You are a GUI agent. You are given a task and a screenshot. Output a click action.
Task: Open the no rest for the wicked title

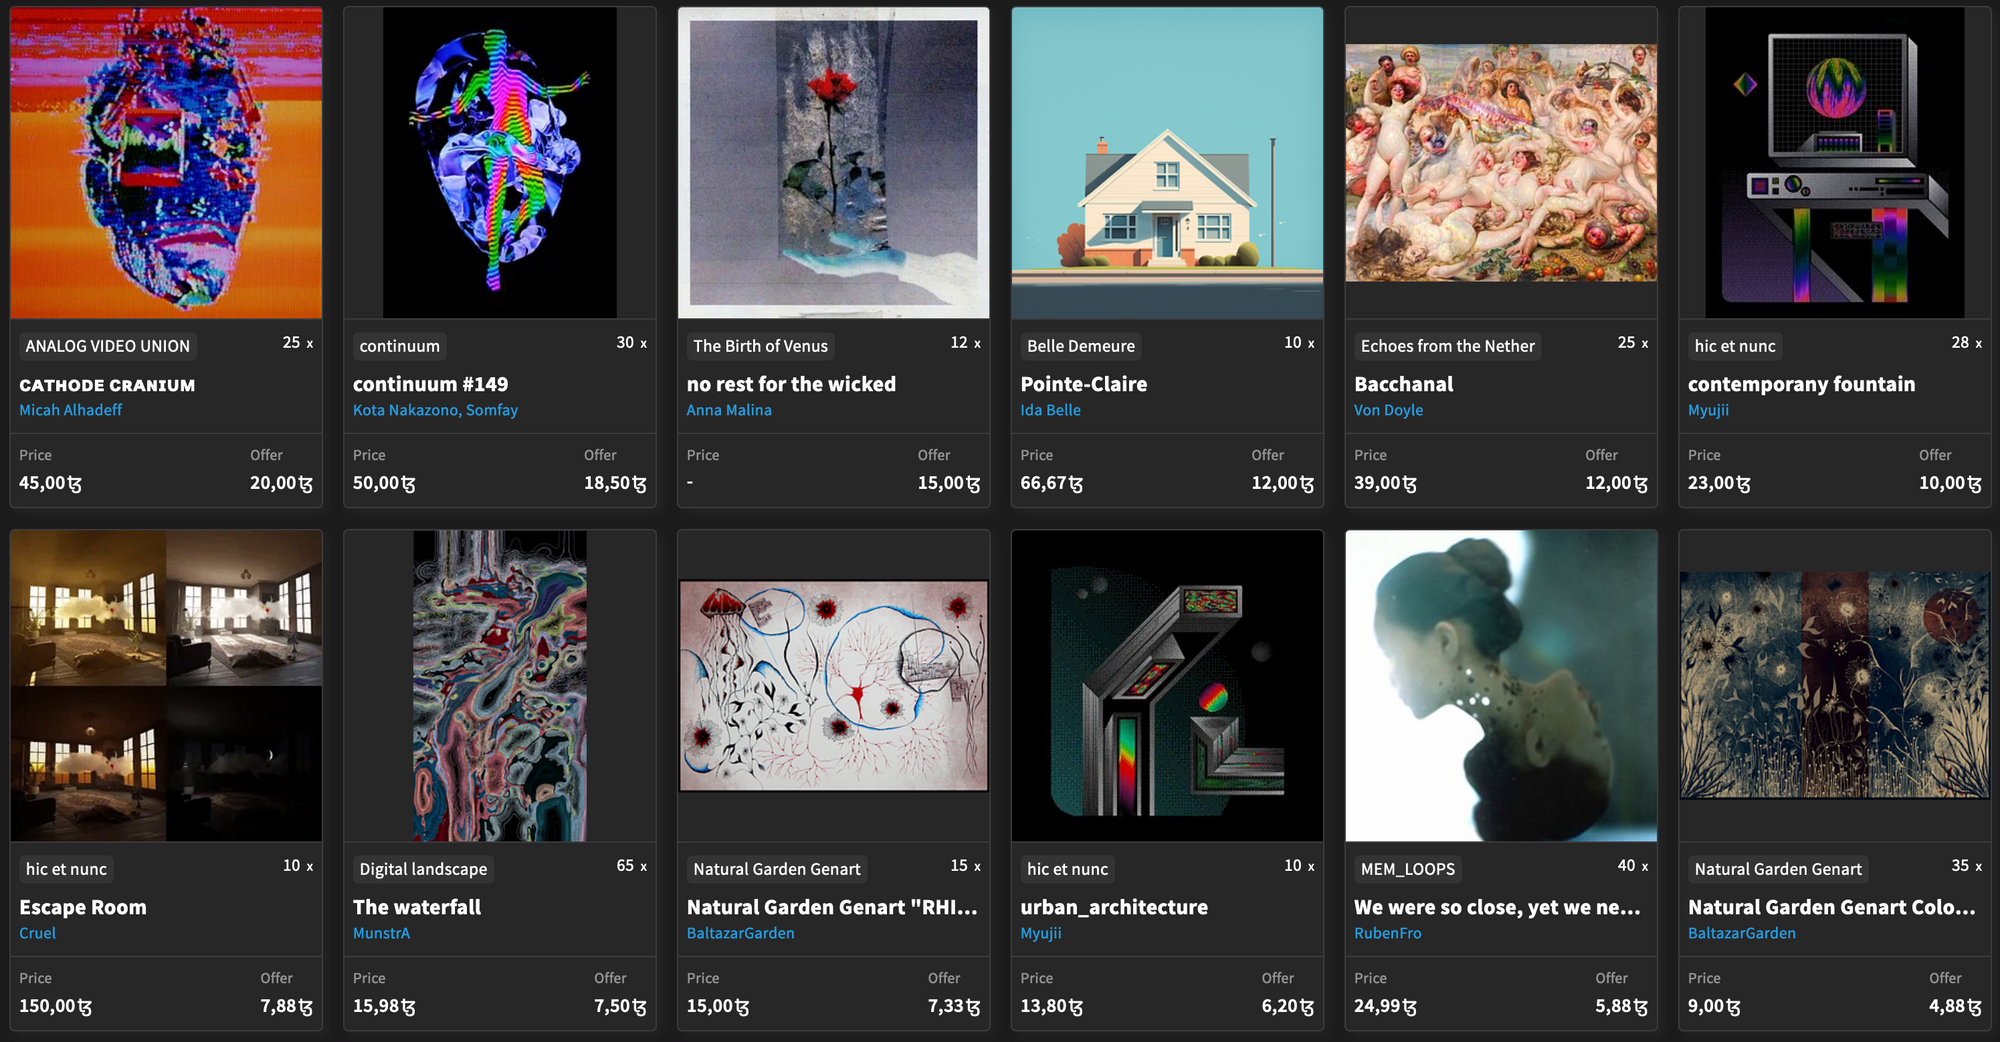[x=791, y=384]
